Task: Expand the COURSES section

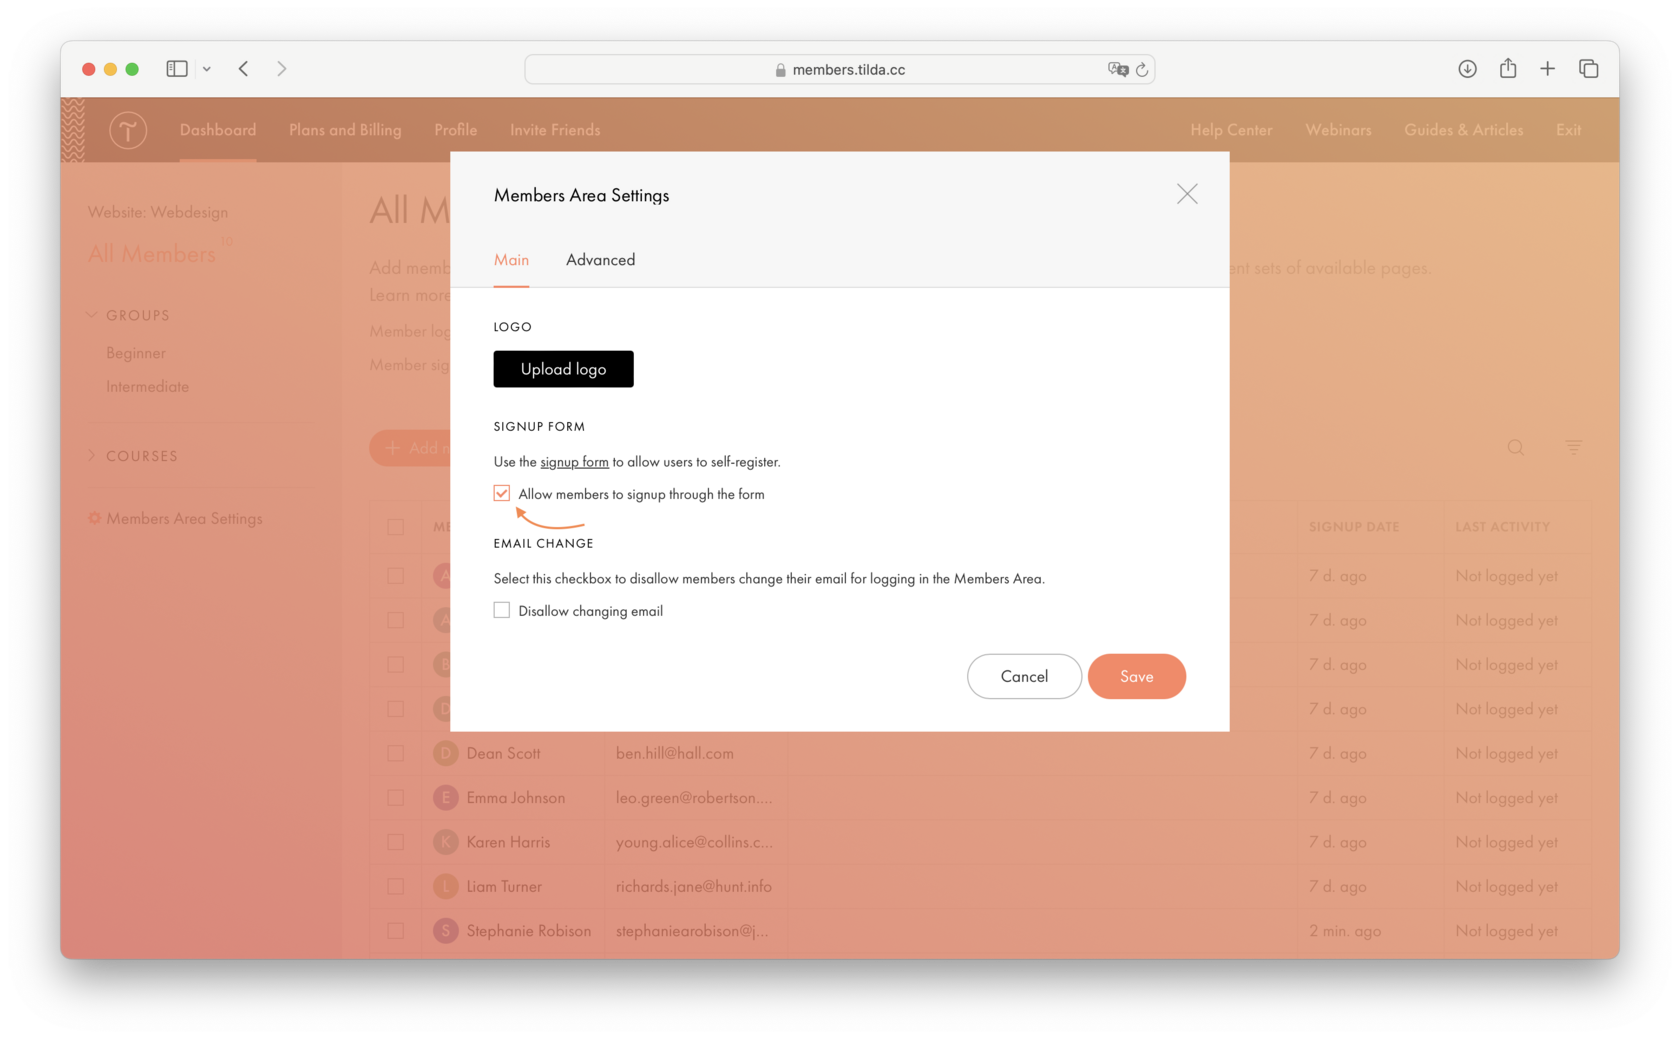Action: (x=91, y=455)
